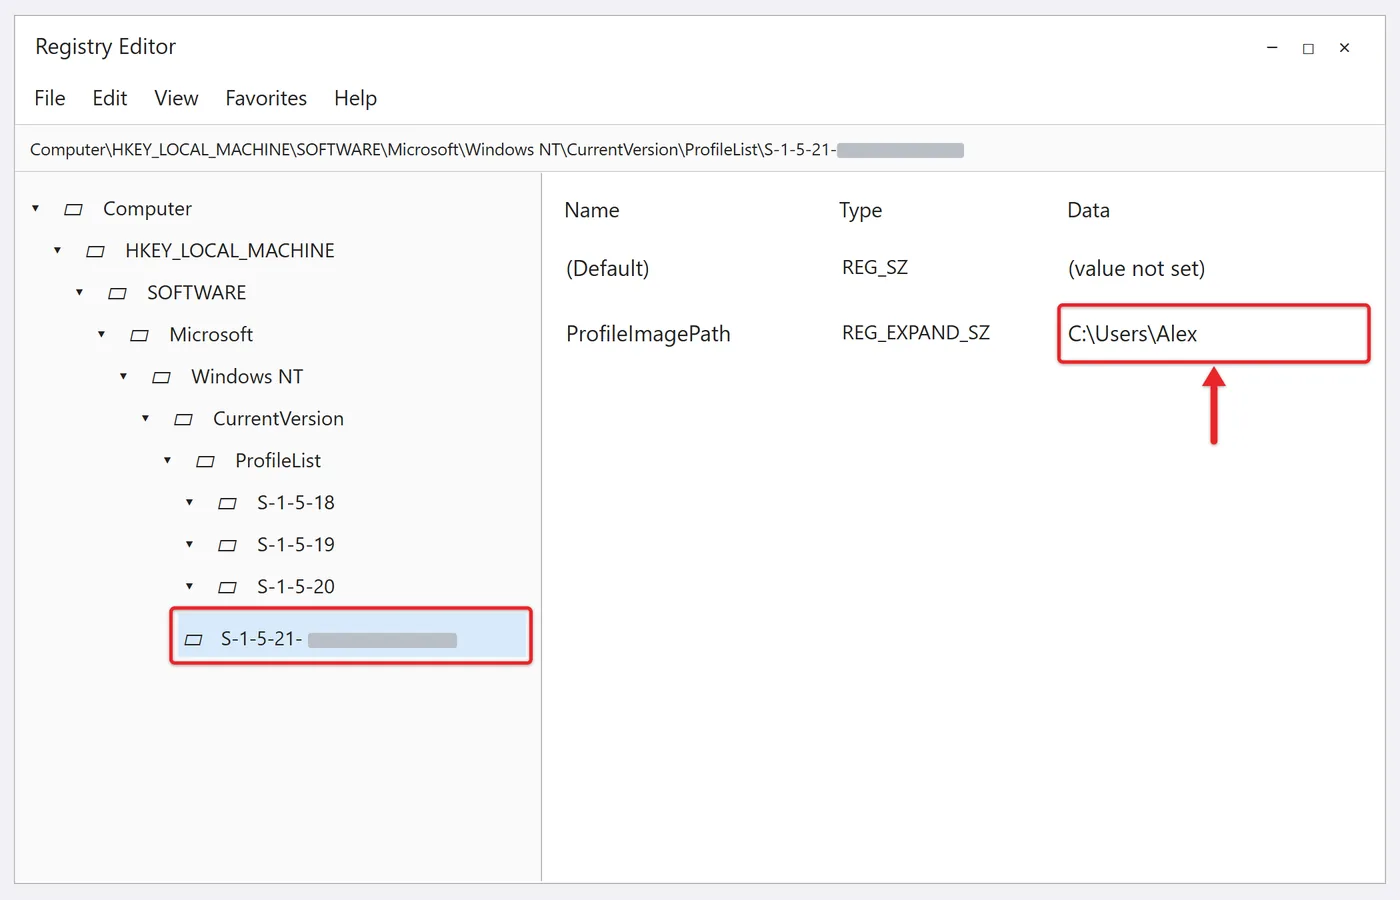The height and width of the screenshot is (900, 1400).
Task: Click the S-1-5-19 folder icon
Action: pos(227,545)
